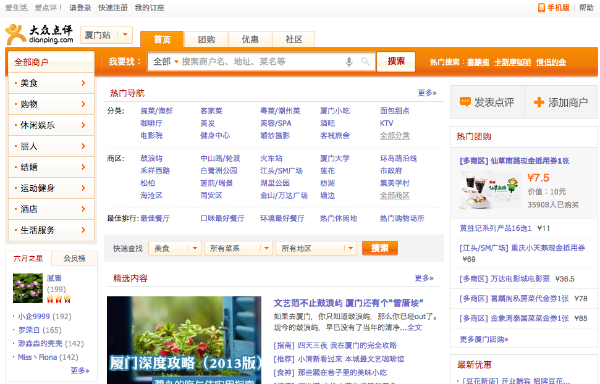Click user 罗深白 in the ranking
The height and width of the screenshot is (384, 600).
pyautogui.click(x=29, y=330)
